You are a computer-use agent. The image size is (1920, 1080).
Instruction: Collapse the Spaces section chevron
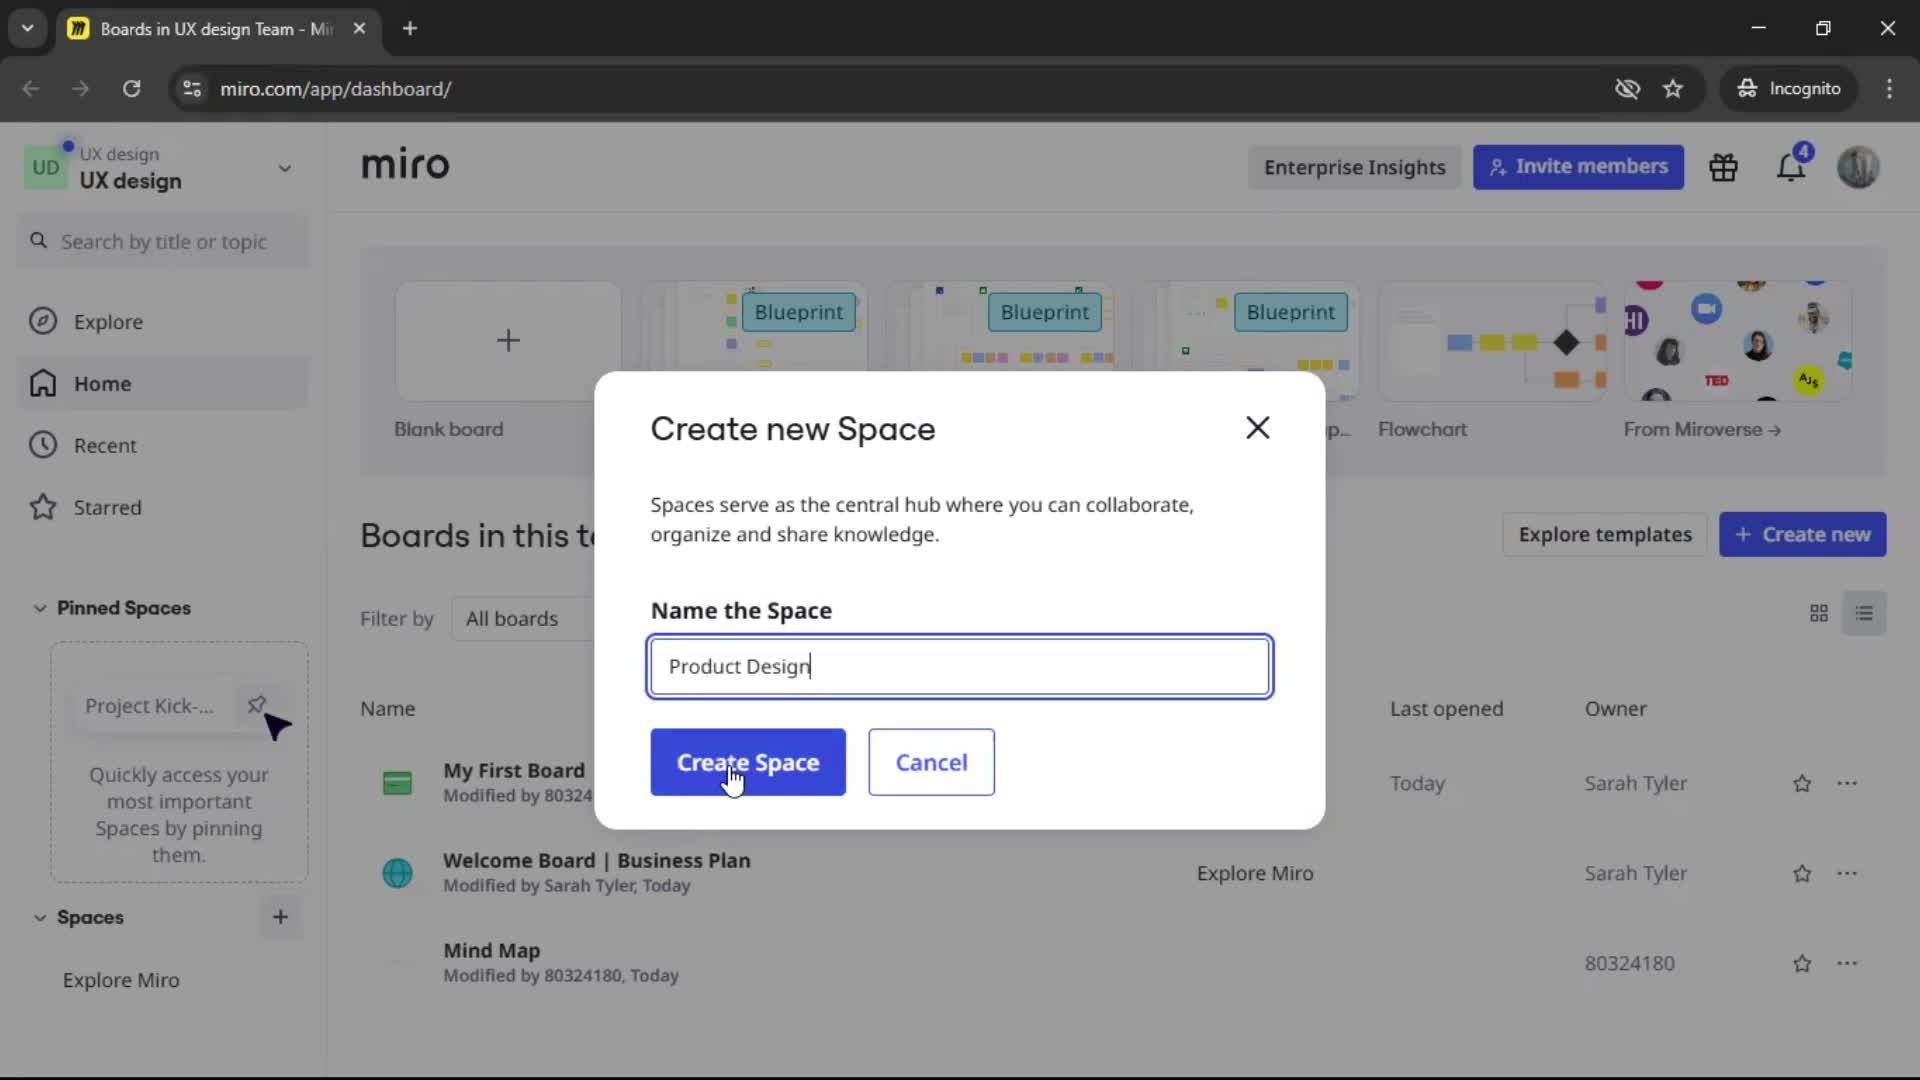tap(40, 918)
